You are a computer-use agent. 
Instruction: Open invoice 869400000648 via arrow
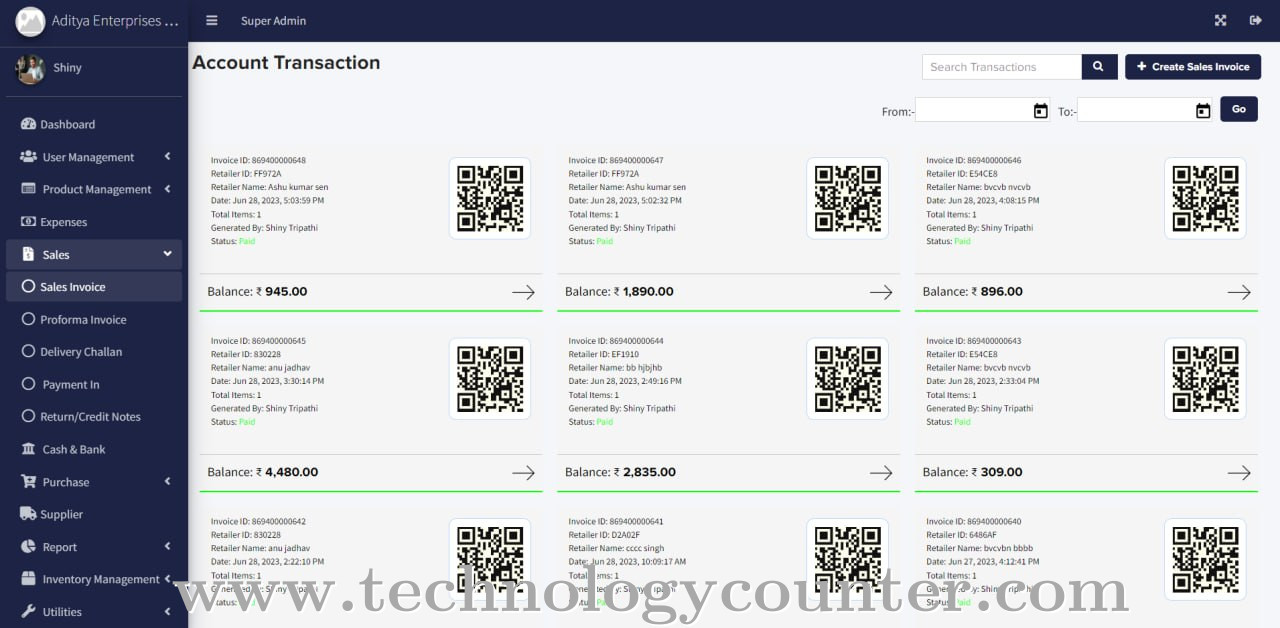(523, 292)
